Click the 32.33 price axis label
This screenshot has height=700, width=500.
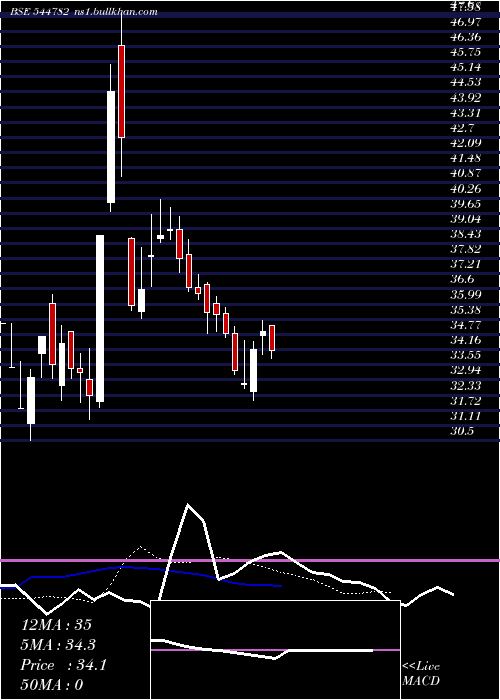[x=466, y=386]
